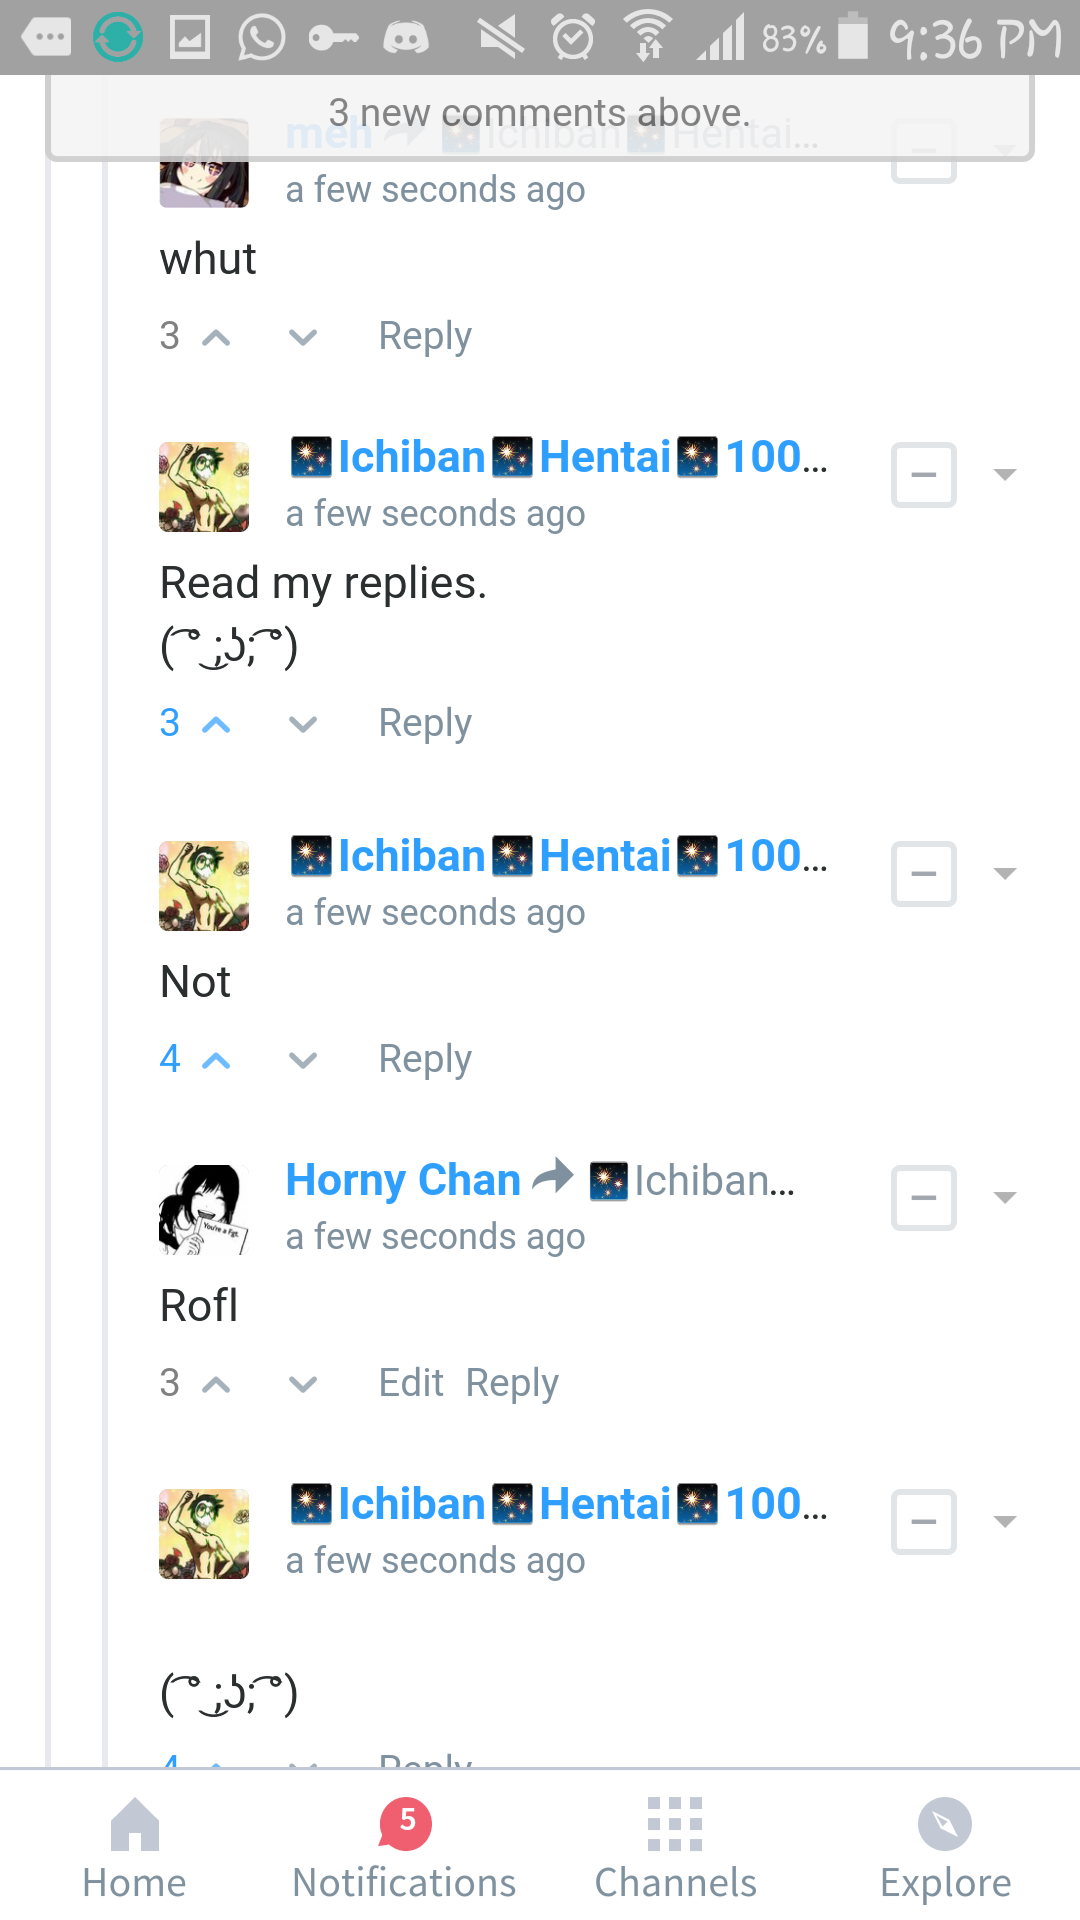Open the Channels grid tab
Viewport: 1080px width, 1920px height.
click(x=676, y=1850)
